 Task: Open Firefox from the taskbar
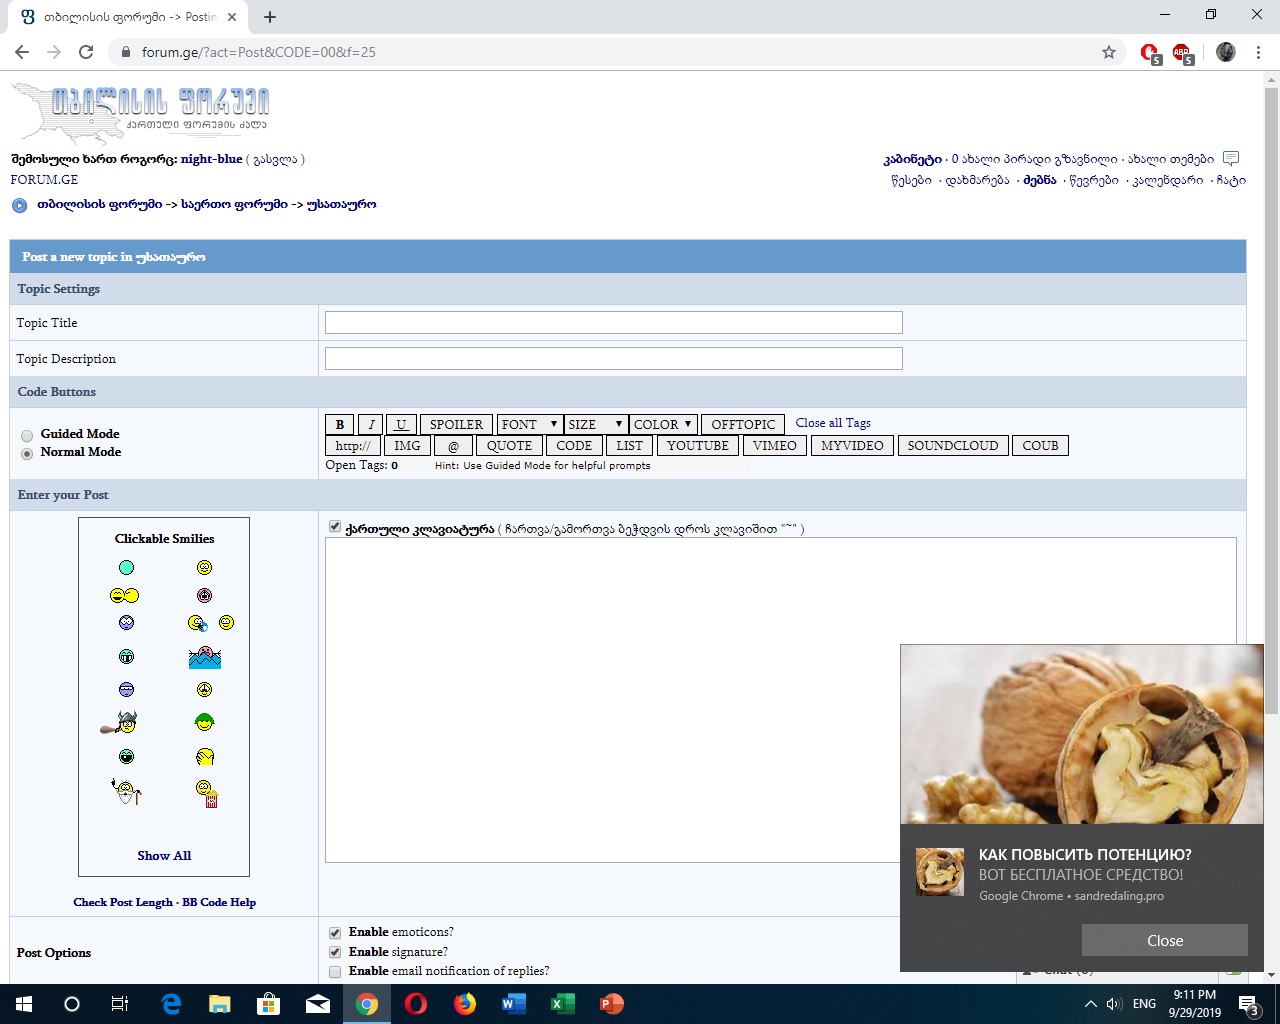coord(465,1004)
